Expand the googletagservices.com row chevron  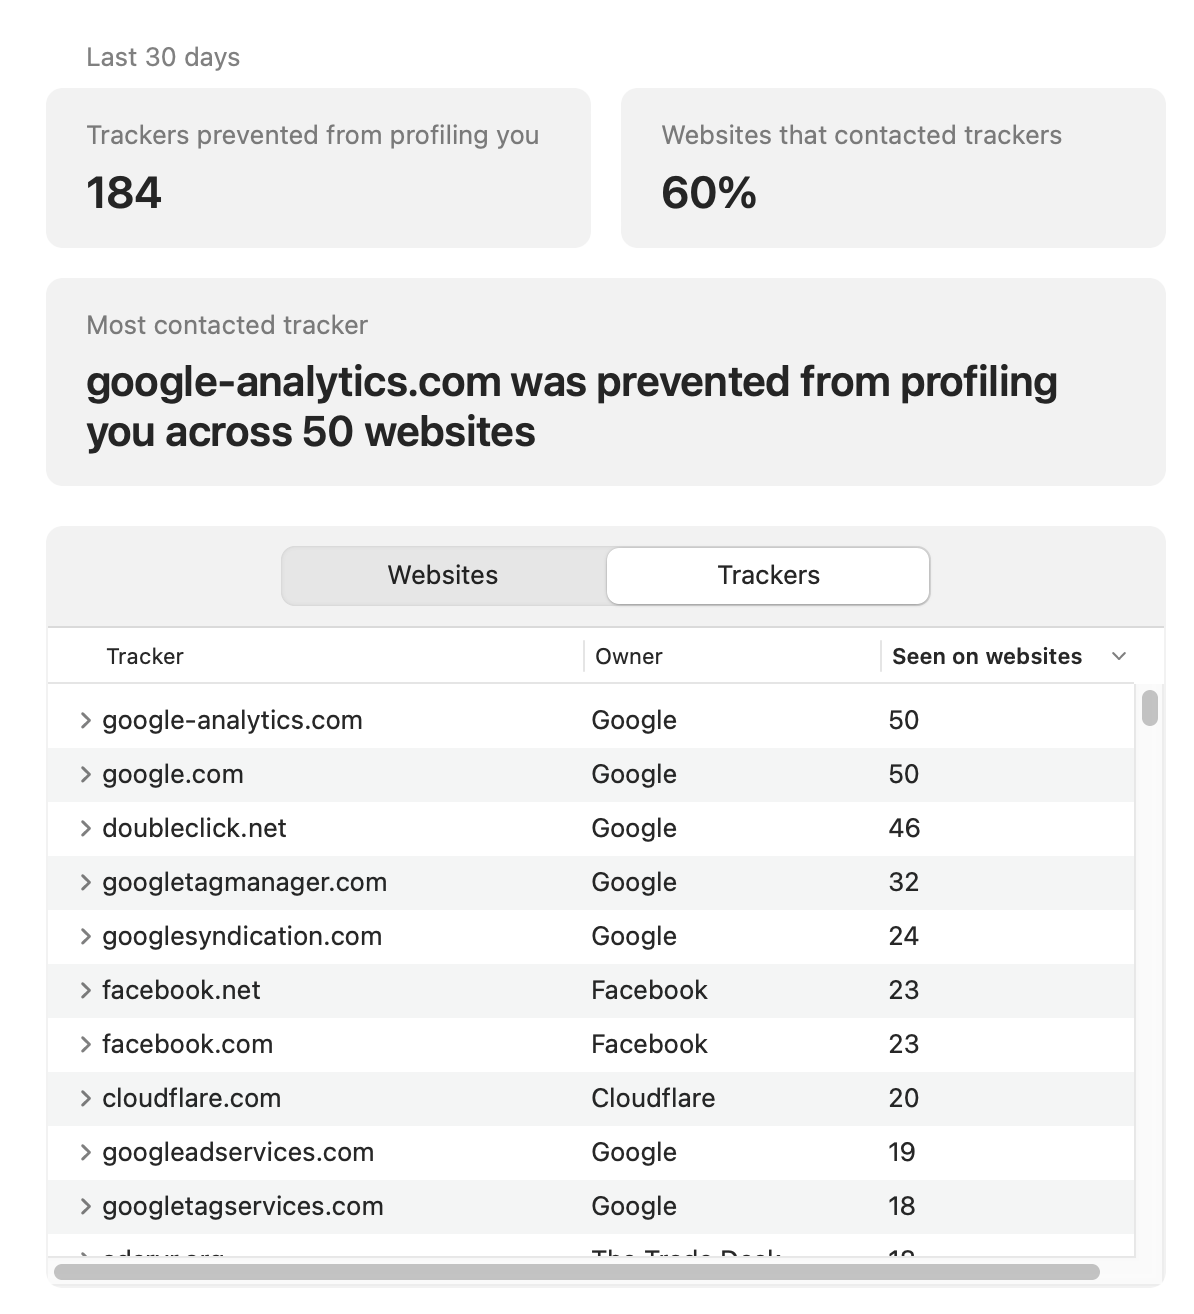click(x=85, y=1206)
